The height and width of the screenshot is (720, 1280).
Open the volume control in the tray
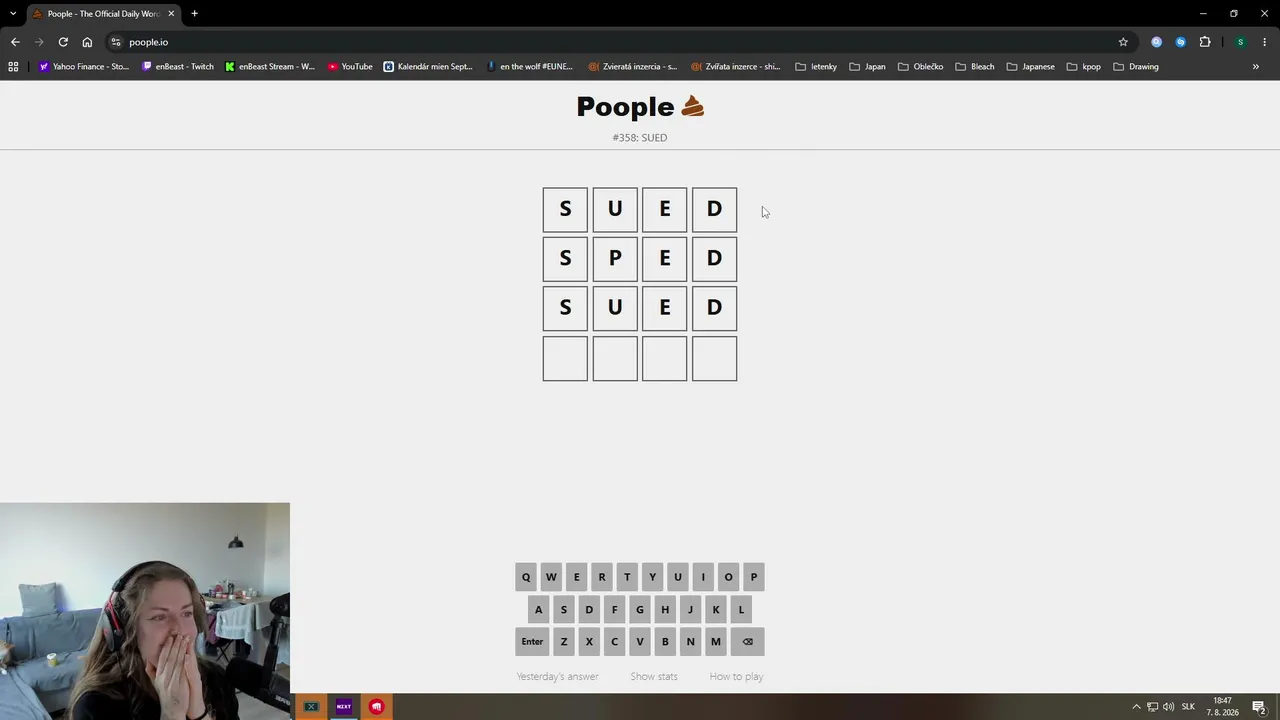[x=1168, y=707]
